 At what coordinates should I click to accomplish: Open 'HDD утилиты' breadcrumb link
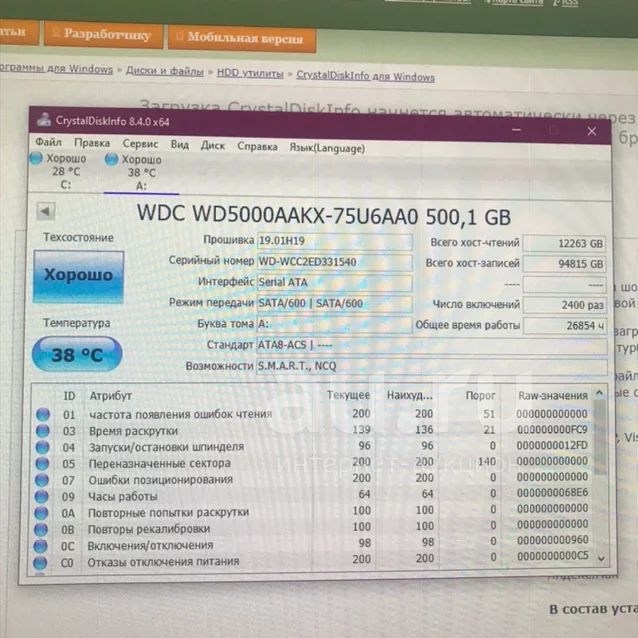click(250, 74)
